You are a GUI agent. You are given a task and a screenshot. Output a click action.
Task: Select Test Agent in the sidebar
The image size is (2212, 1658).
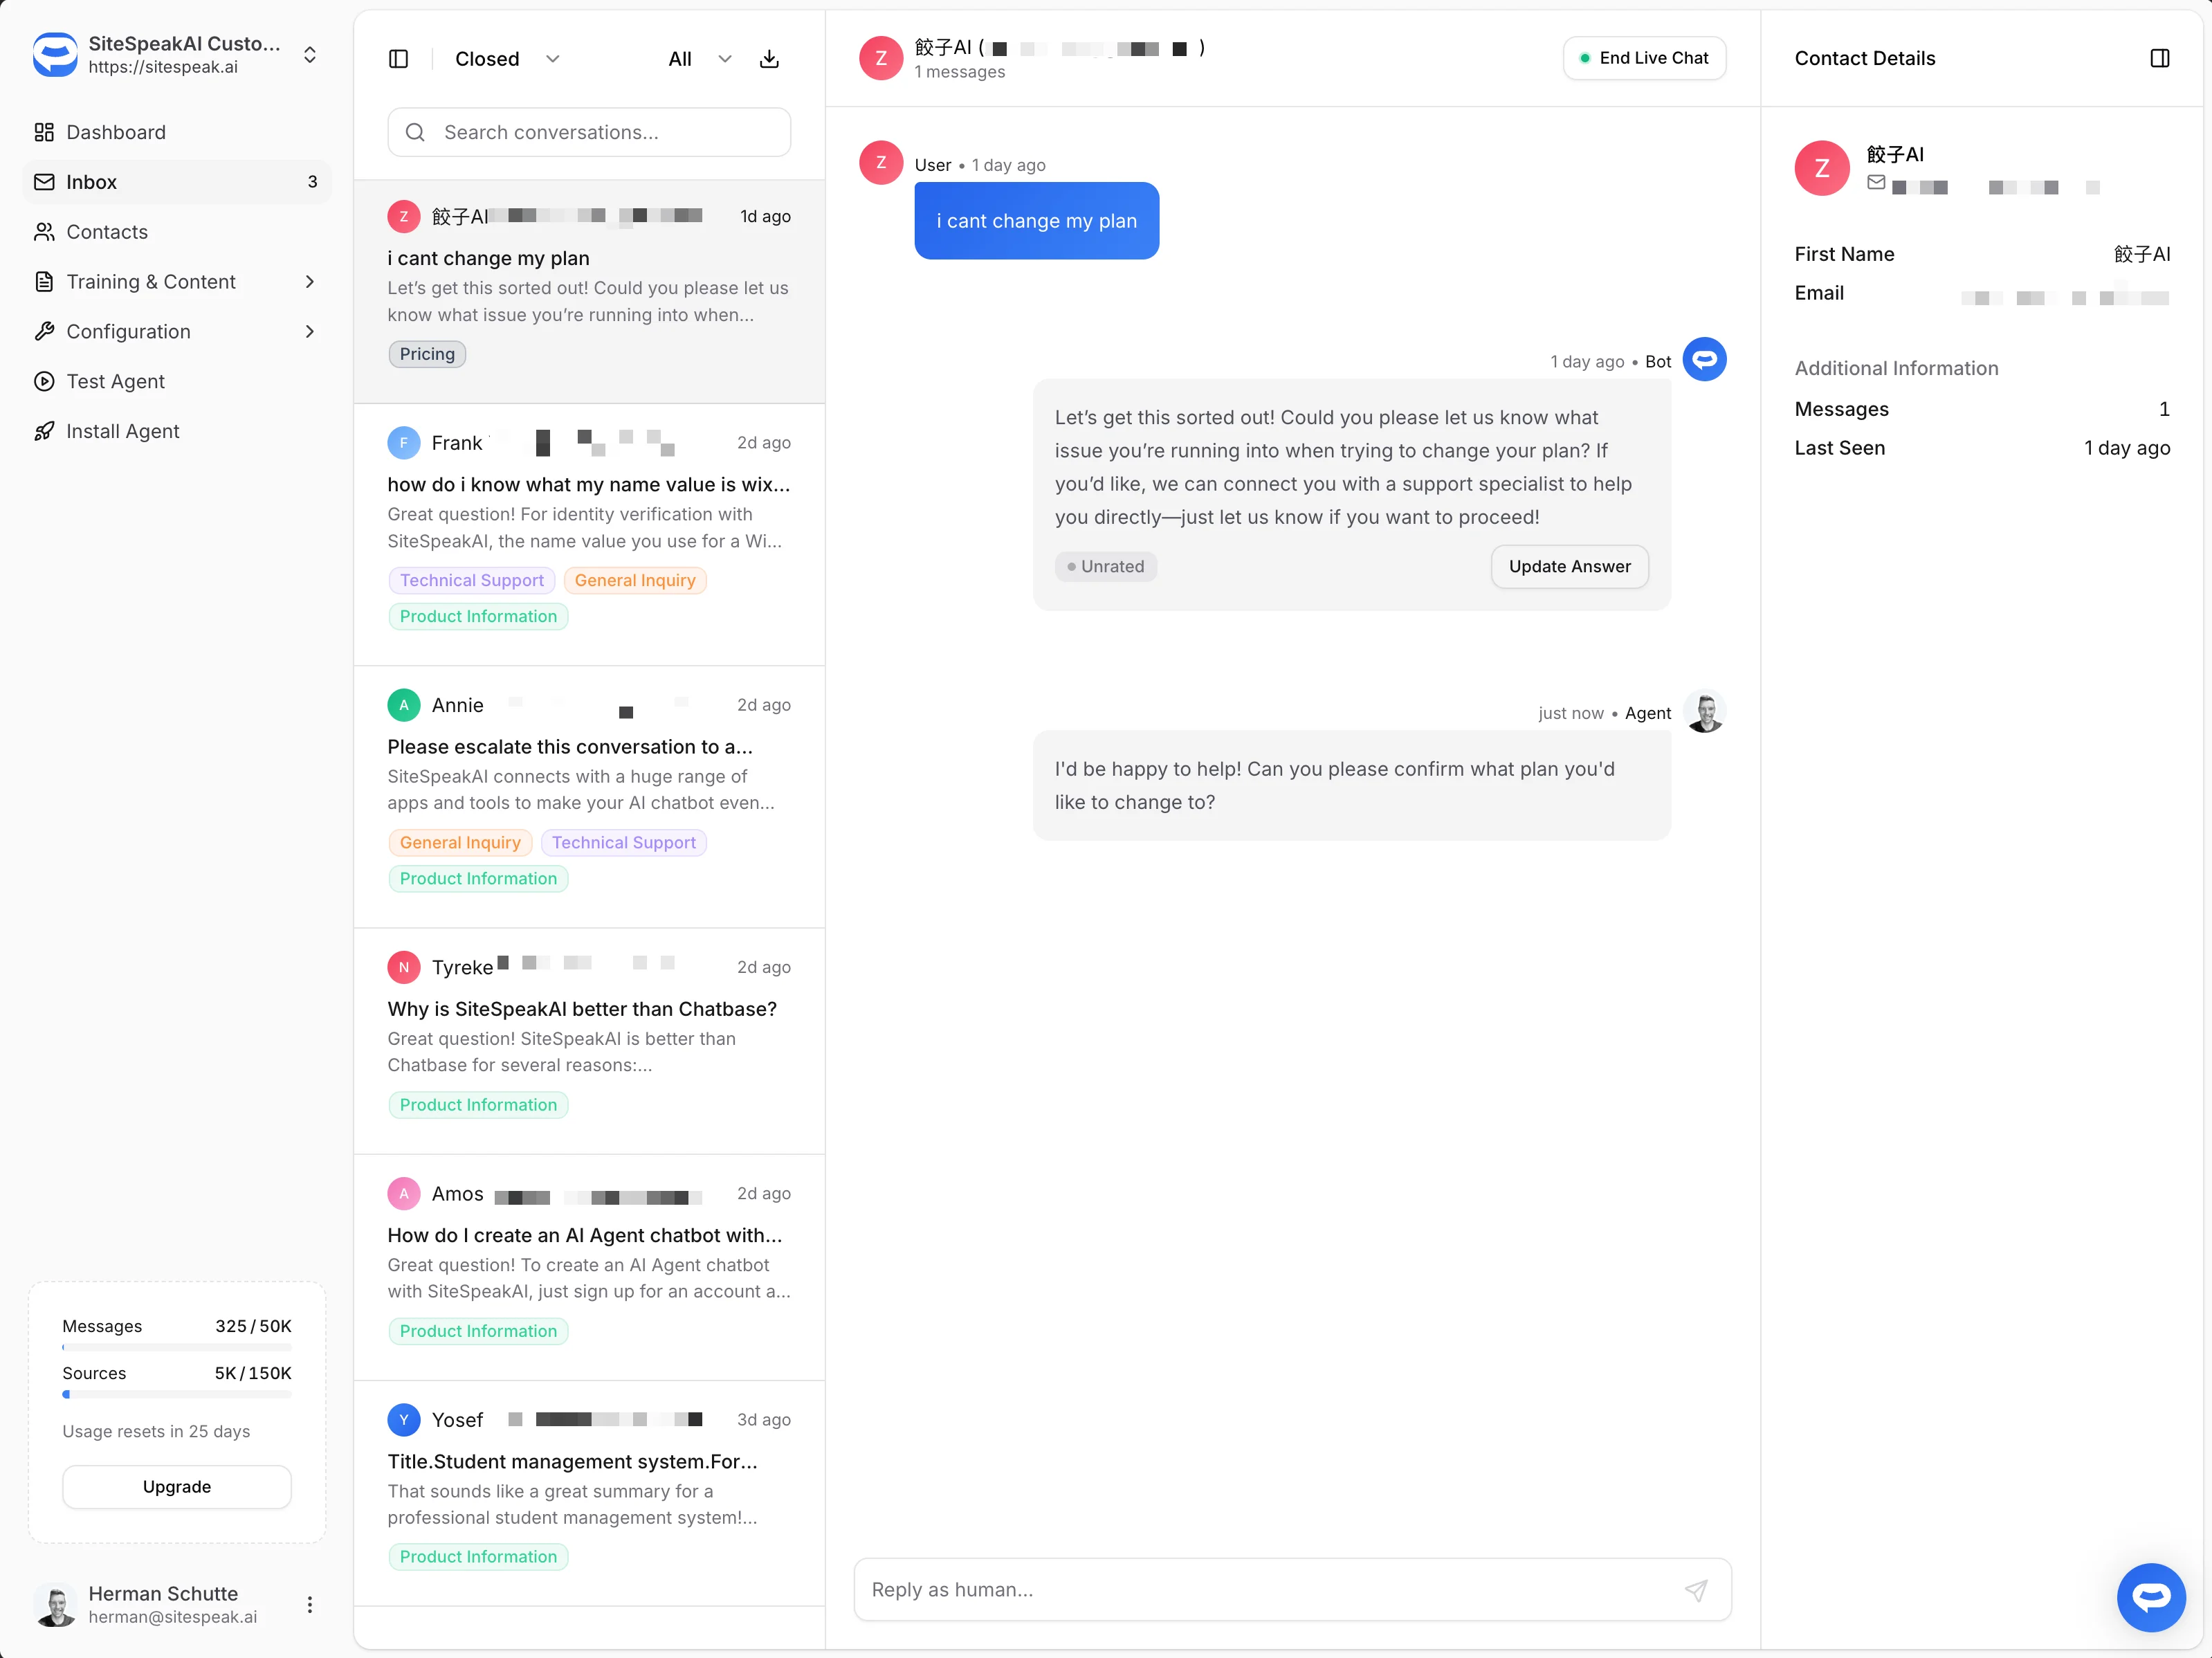click(115, 381)
